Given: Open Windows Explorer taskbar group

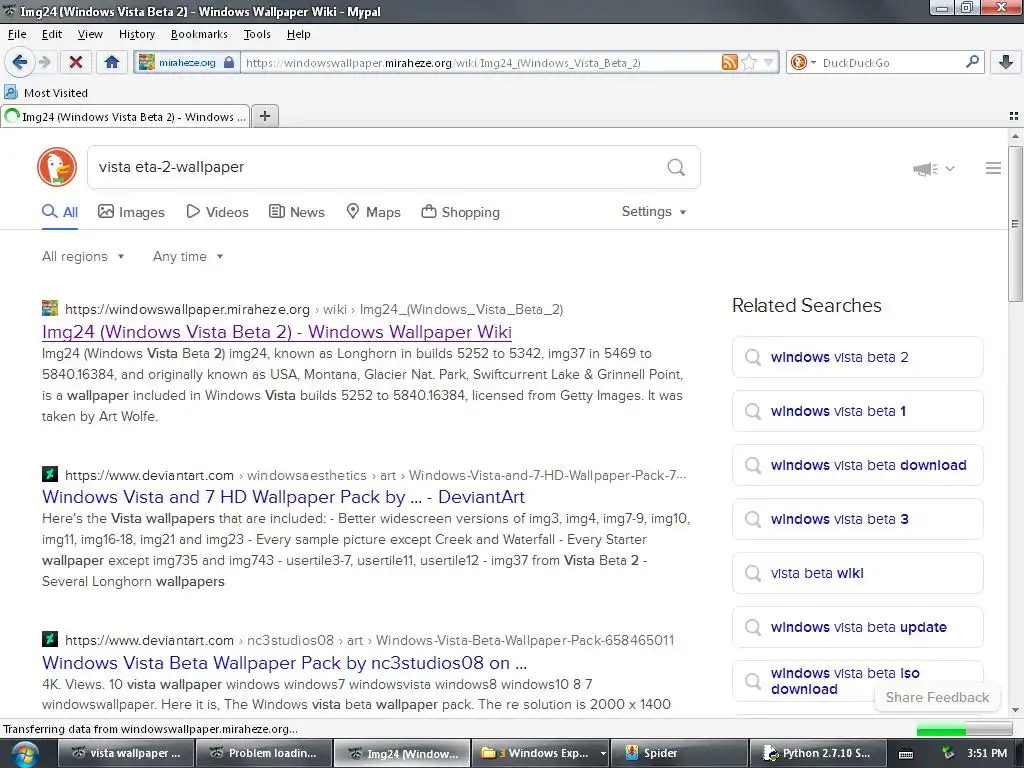Looking at the screenshot, I should pyautogui.click(x=539, y=753).
